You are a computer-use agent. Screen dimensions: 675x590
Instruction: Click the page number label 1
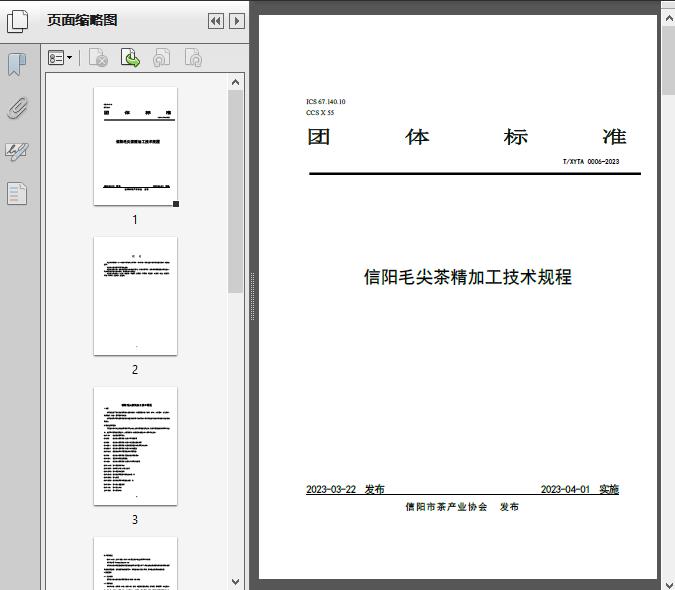click(x=135, y=220)
